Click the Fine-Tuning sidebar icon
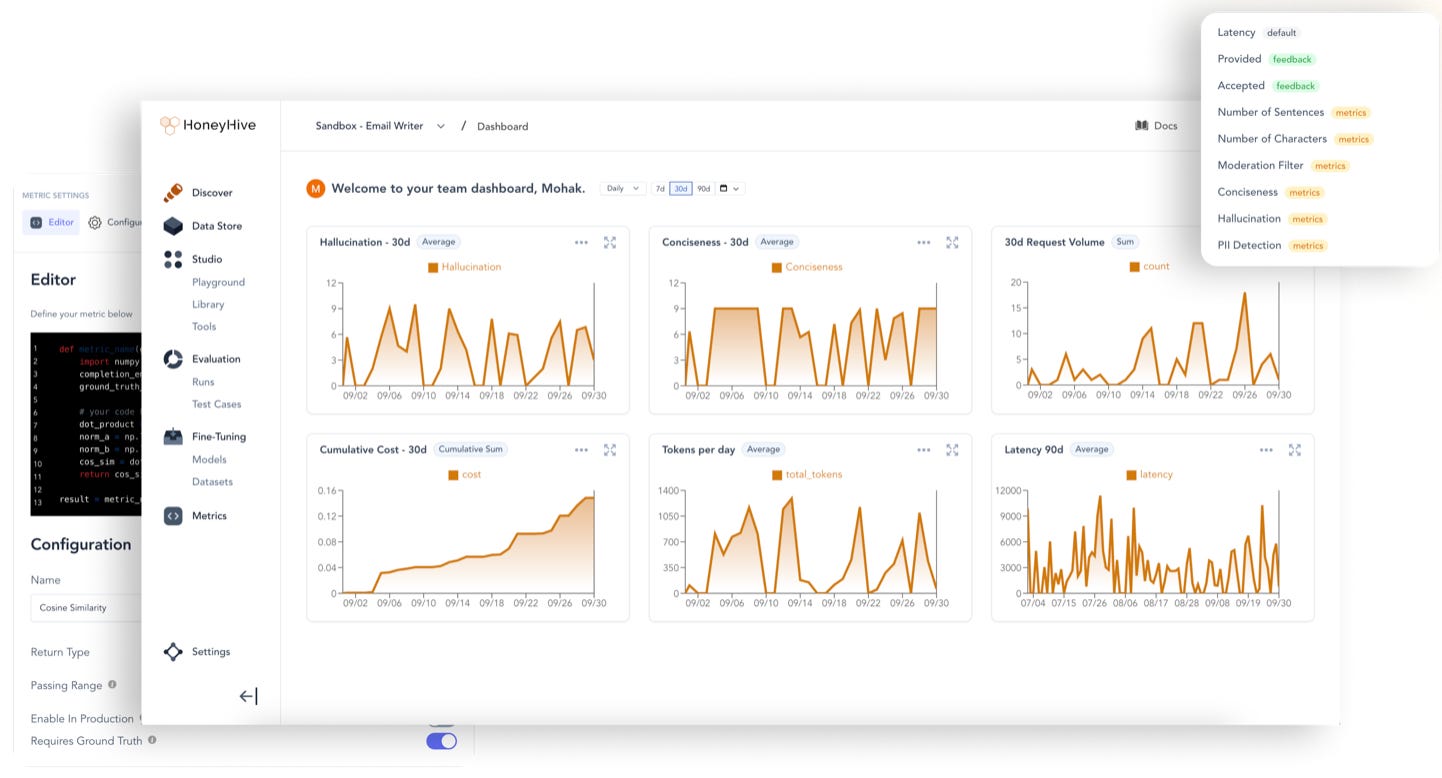 [173, 437]
